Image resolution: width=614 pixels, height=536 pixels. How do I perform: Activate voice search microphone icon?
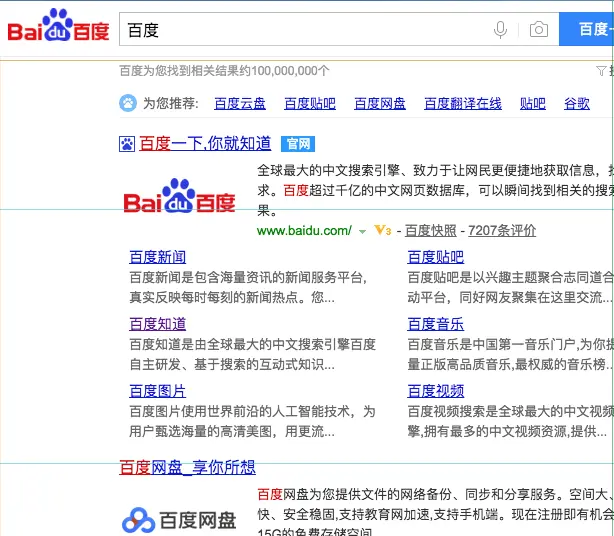point(500,30)
